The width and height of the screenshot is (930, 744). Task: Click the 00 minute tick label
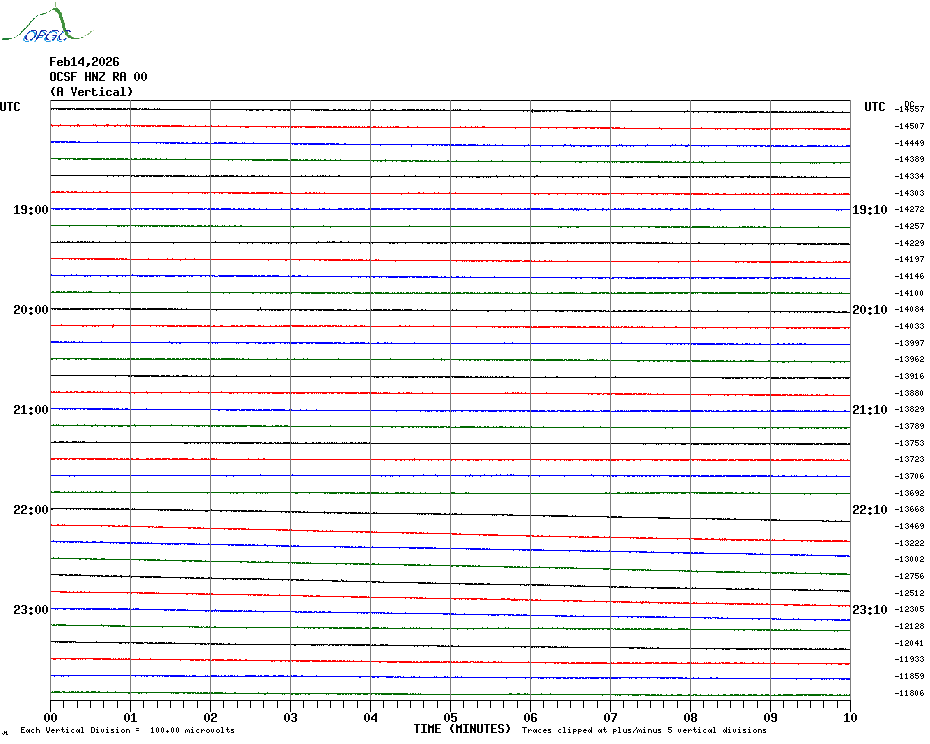(x=50, y=717)
